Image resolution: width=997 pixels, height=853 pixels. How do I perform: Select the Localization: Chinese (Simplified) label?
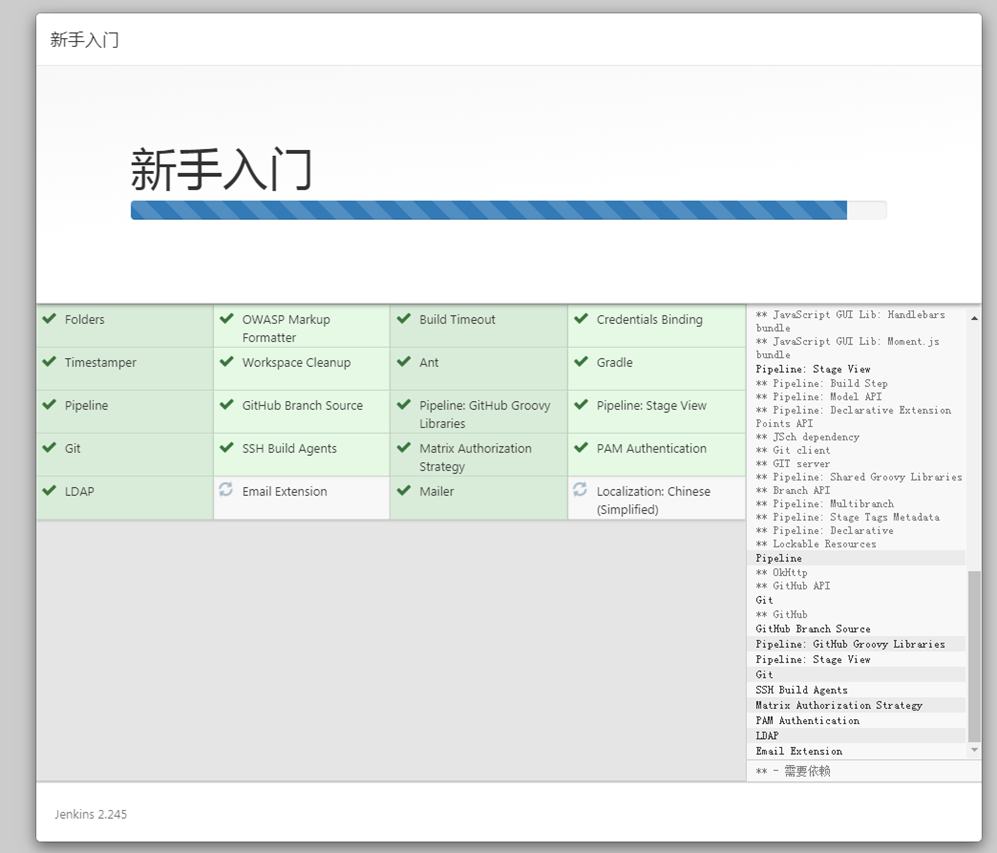tap(653, 500)
